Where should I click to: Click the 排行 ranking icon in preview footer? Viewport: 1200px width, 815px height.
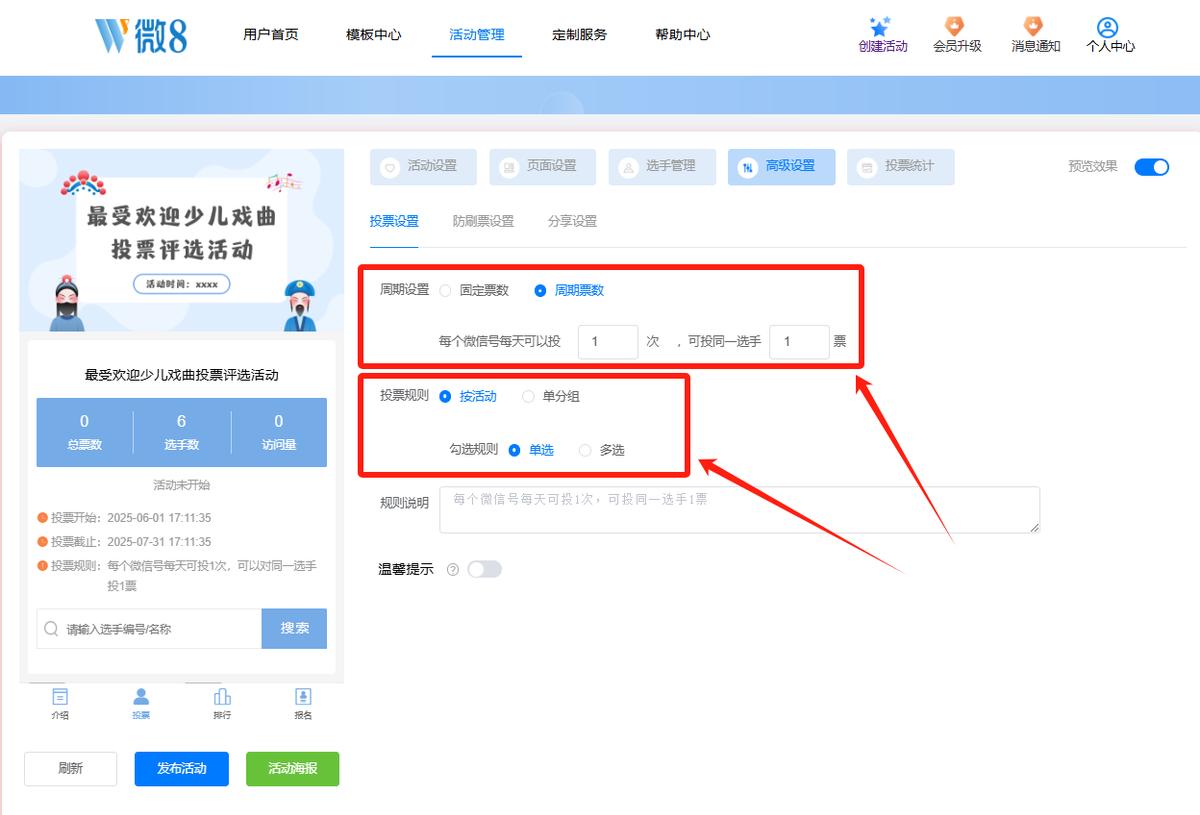[222, 697]
